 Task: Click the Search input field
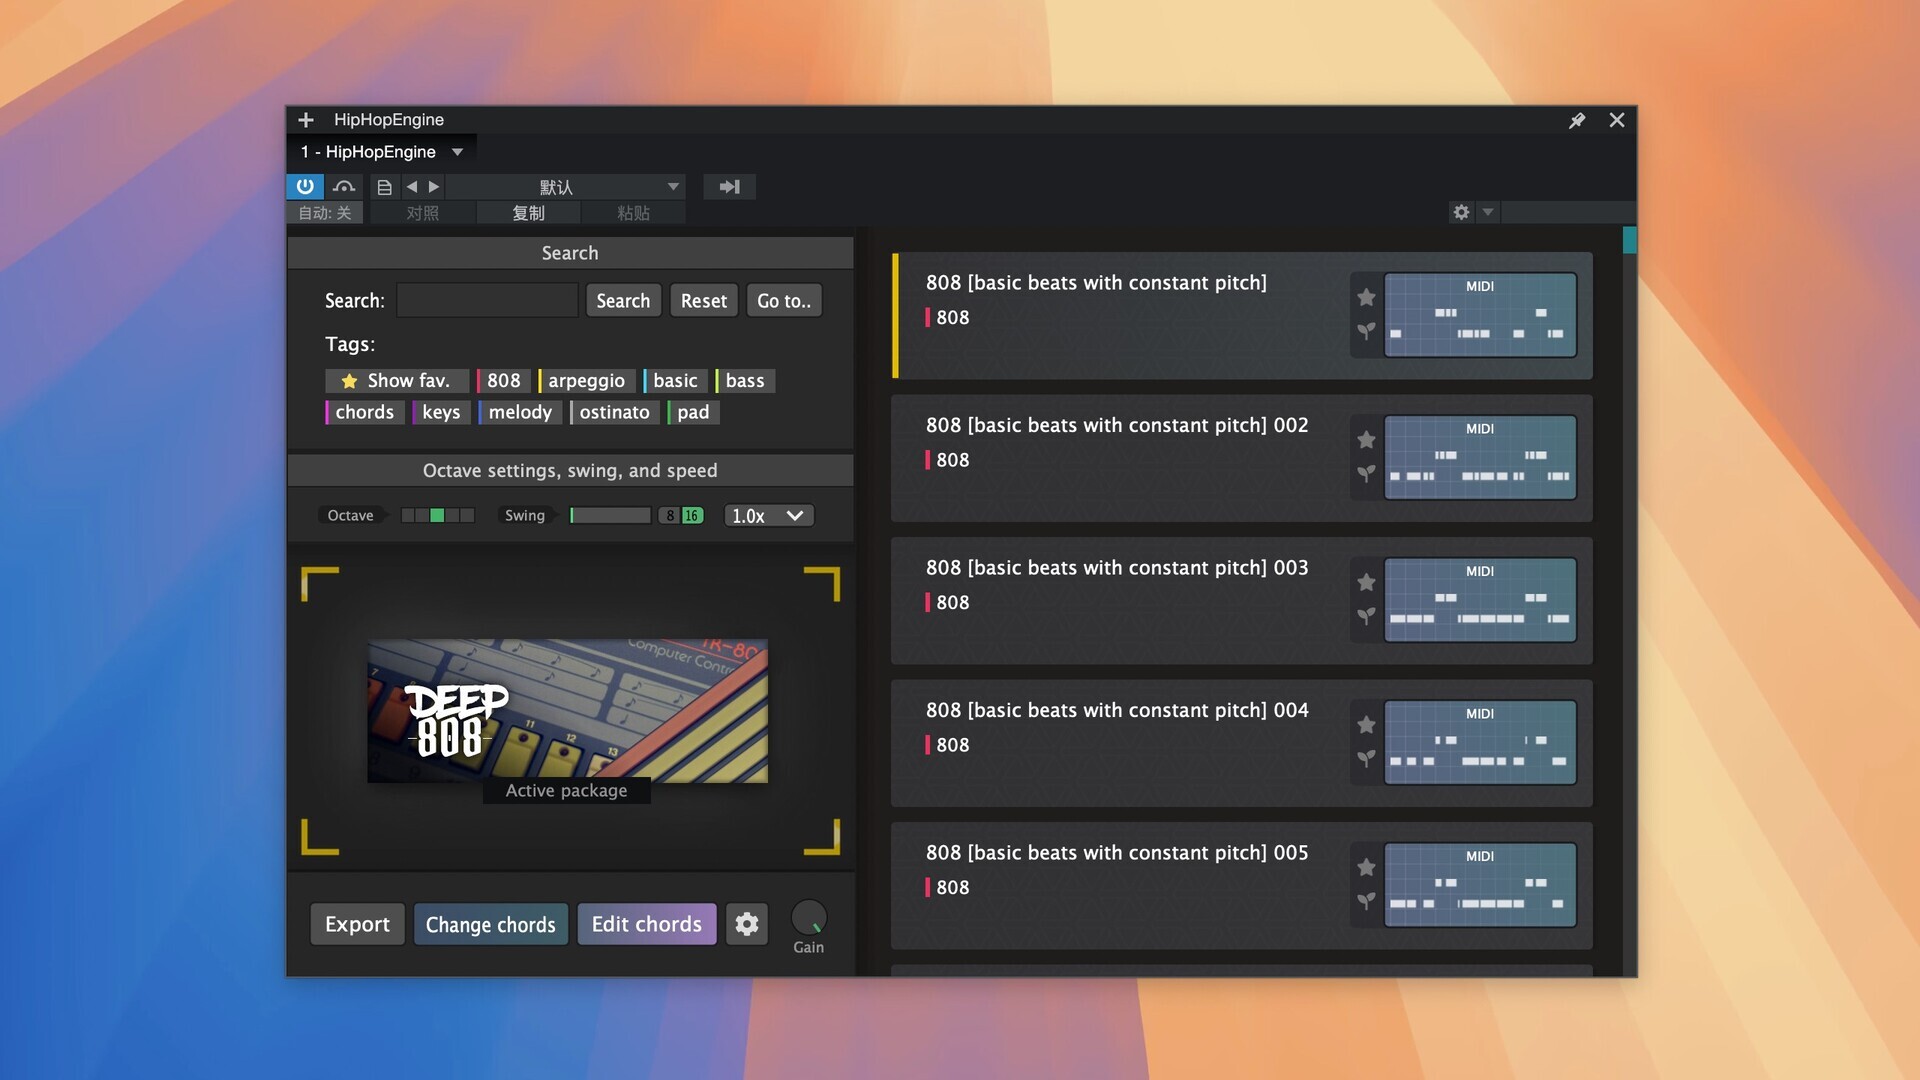488,299
